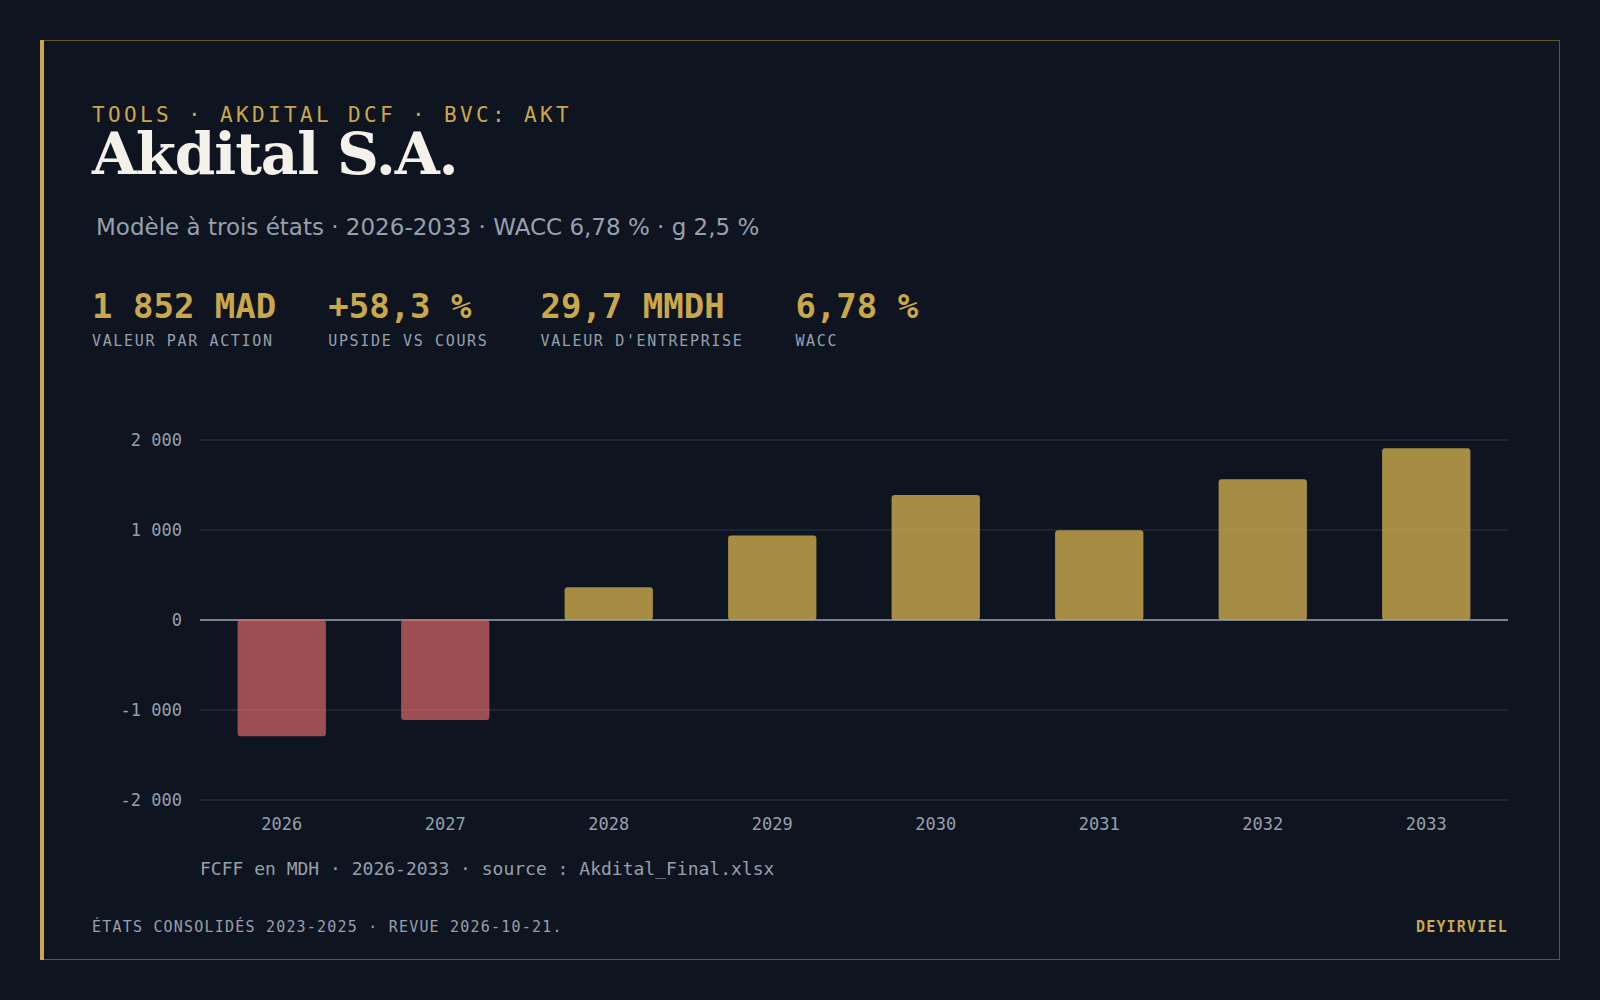Select the '2026' x-axis label
Screen dimensions: 1600x1000
[x=282, y=824]
